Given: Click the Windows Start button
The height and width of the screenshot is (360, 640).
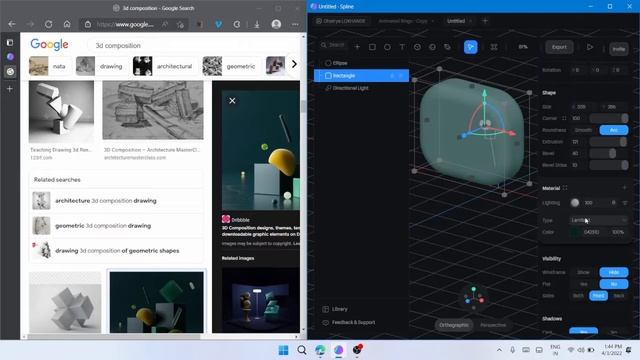Looking at the screenshot, I should pyautogui.click(x=283, y=350).
